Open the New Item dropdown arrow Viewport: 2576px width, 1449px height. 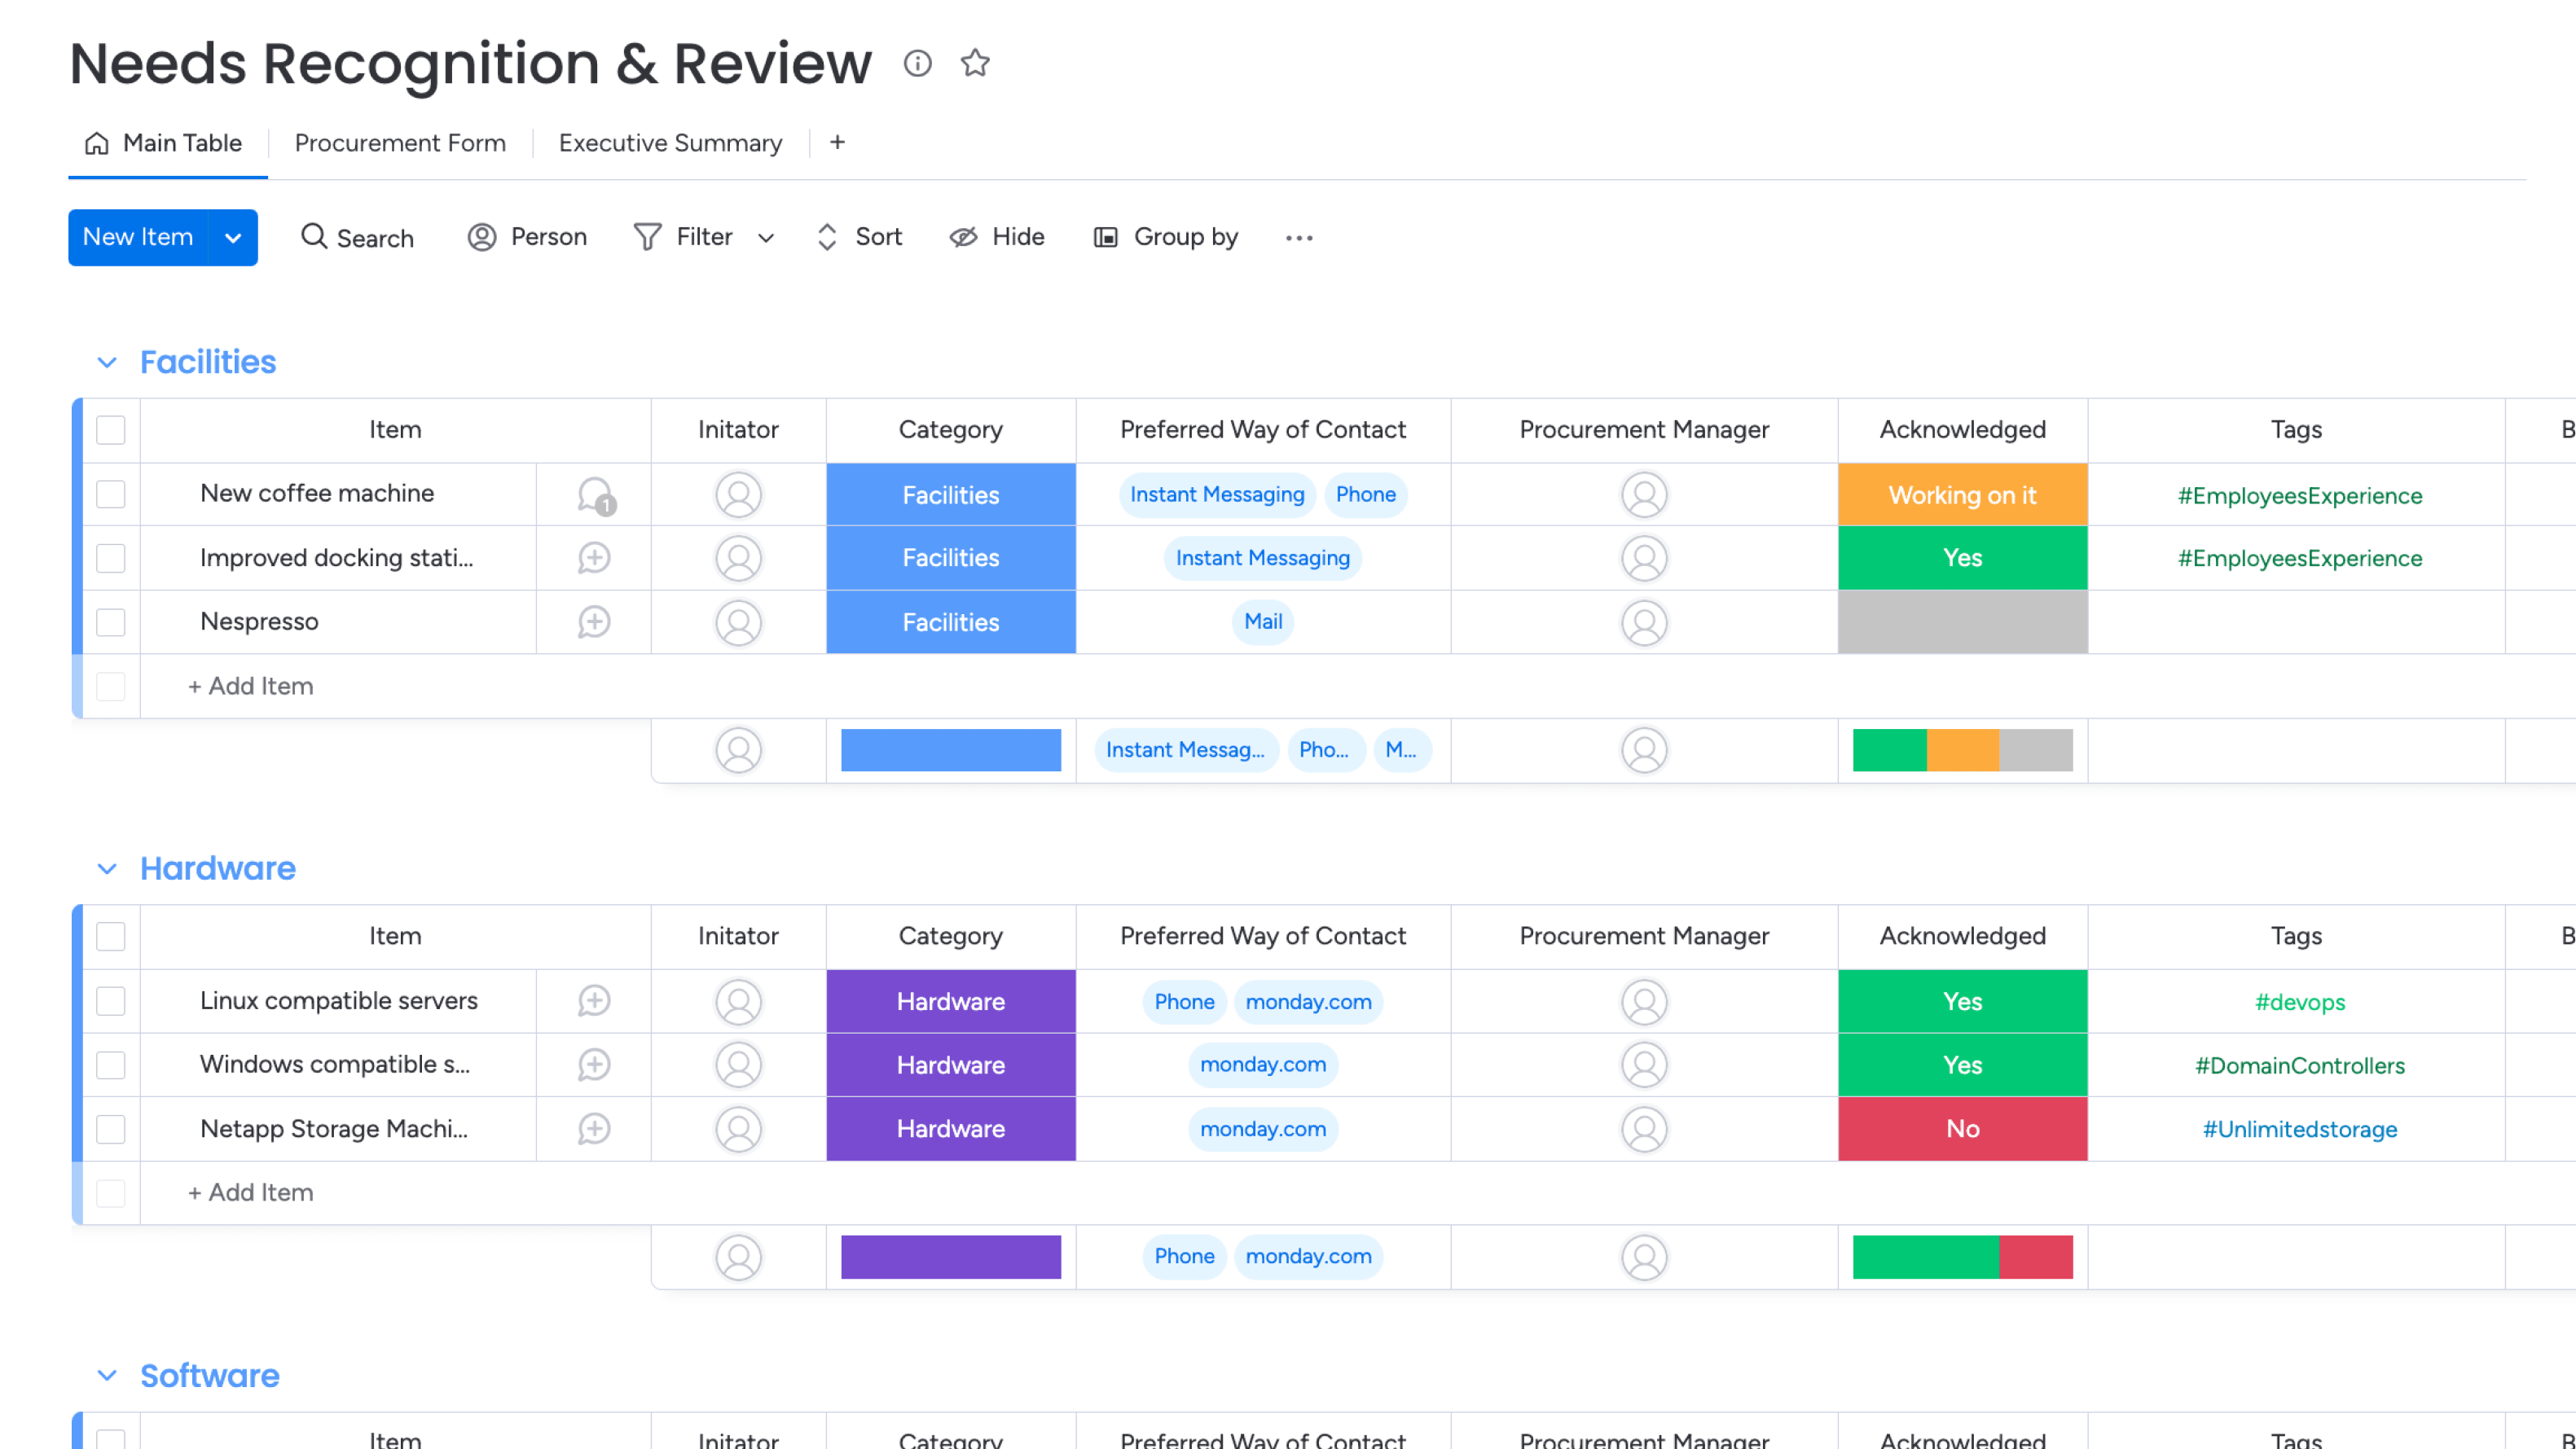233,237
